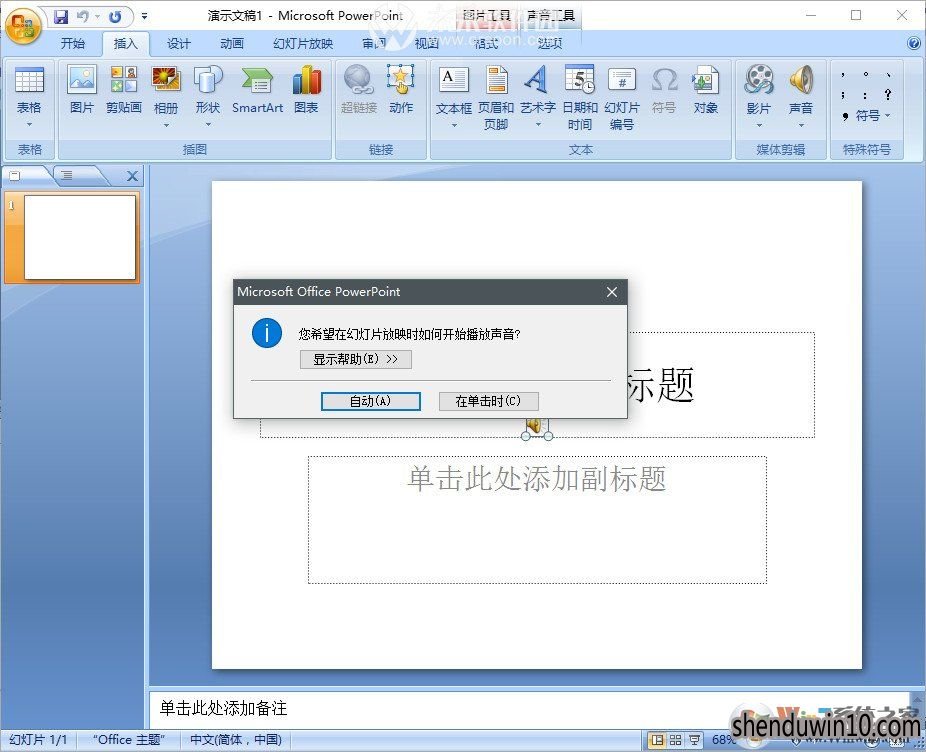The height and width of the screenshot is (752, 926).
Task: Choose 自动(A) in the sound dialog
Action: pyautogui.click(x=371, y=401)
